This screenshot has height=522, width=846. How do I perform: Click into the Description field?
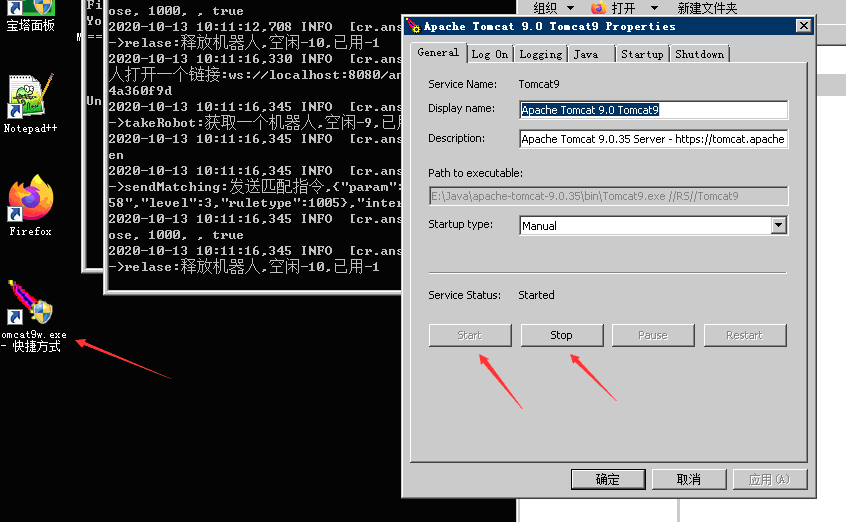653,139
